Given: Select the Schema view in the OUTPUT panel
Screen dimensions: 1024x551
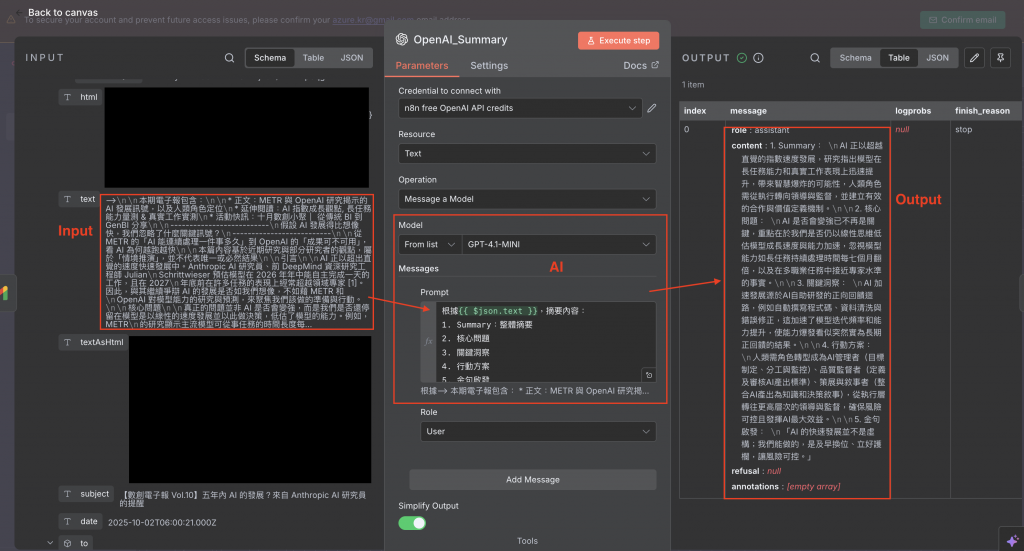Looking at the screenshot, I should (x=856, y=58).
